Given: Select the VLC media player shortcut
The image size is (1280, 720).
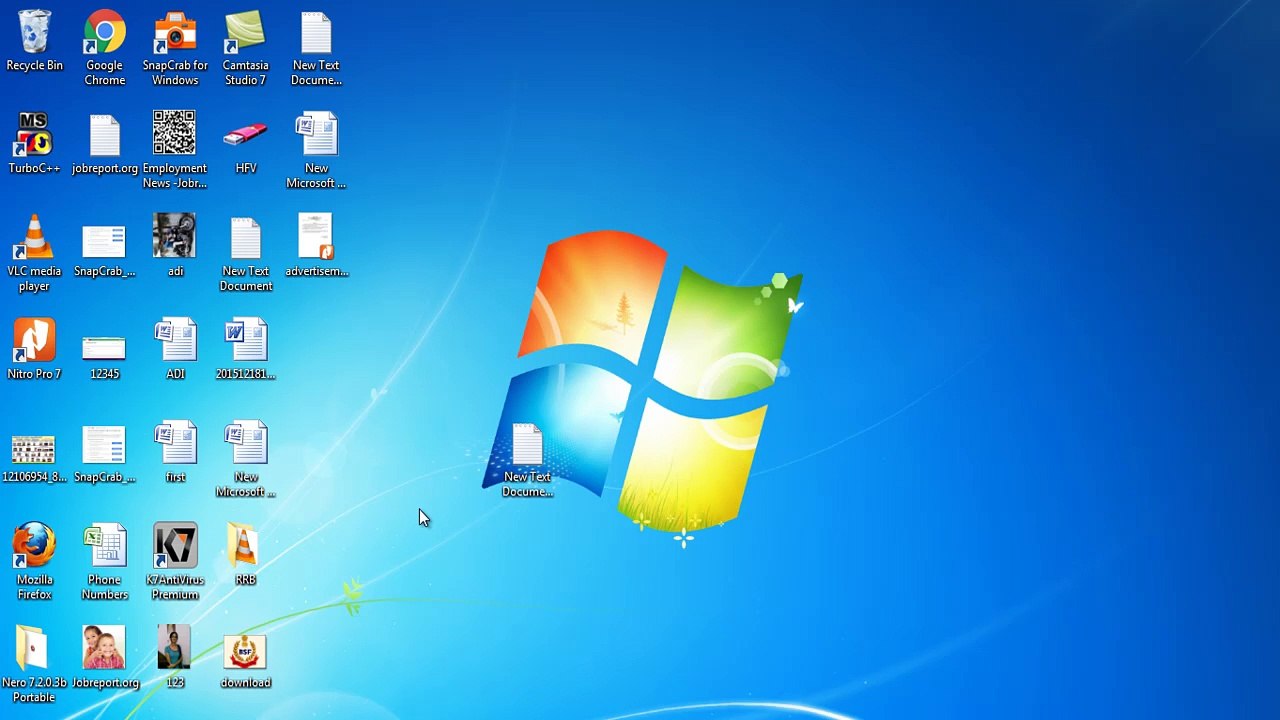Looking at the screenshot, I should click(x=34, y=254).
